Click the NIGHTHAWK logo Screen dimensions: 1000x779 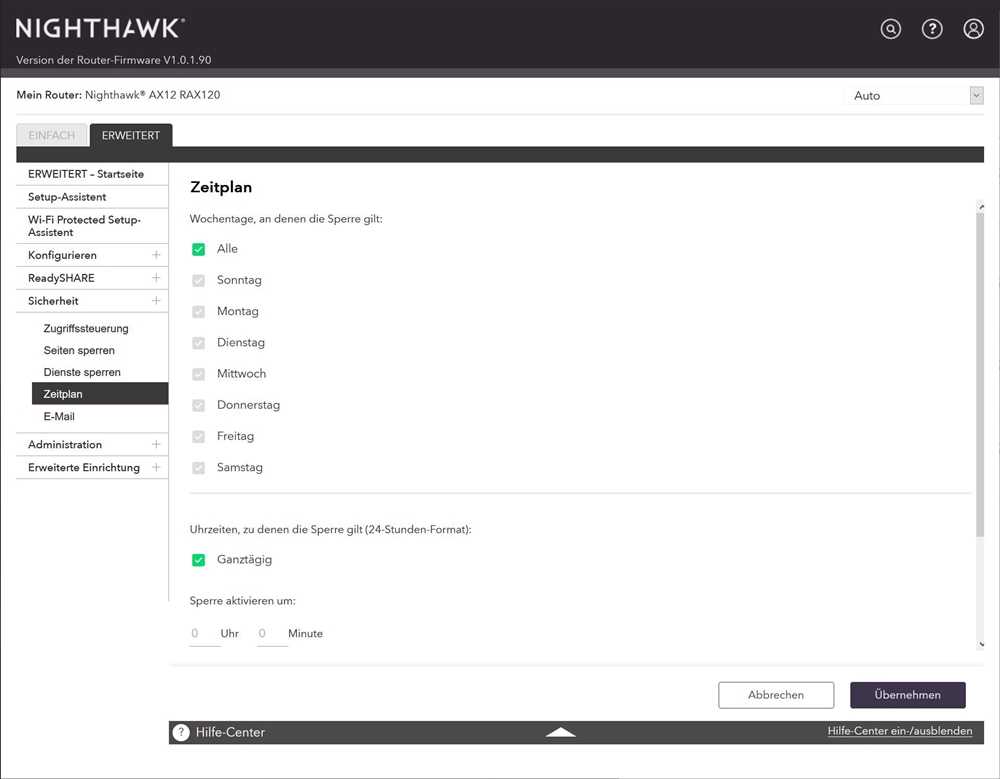click(100, 28)
